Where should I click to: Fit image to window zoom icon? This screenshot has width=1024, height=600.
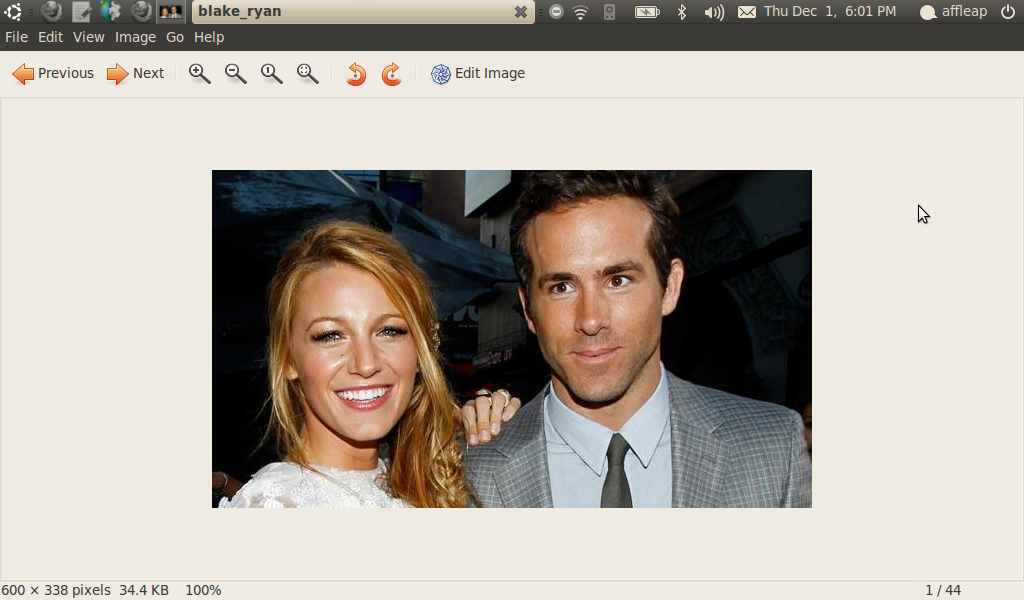[308, 74]
